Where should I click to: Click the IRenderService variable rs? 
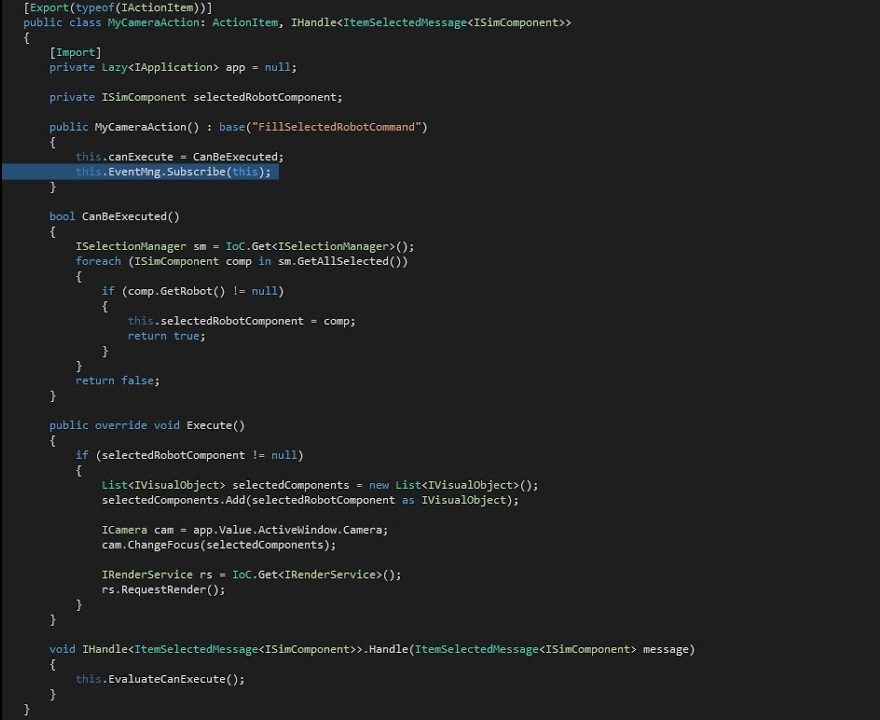click(x=205, y=574)
